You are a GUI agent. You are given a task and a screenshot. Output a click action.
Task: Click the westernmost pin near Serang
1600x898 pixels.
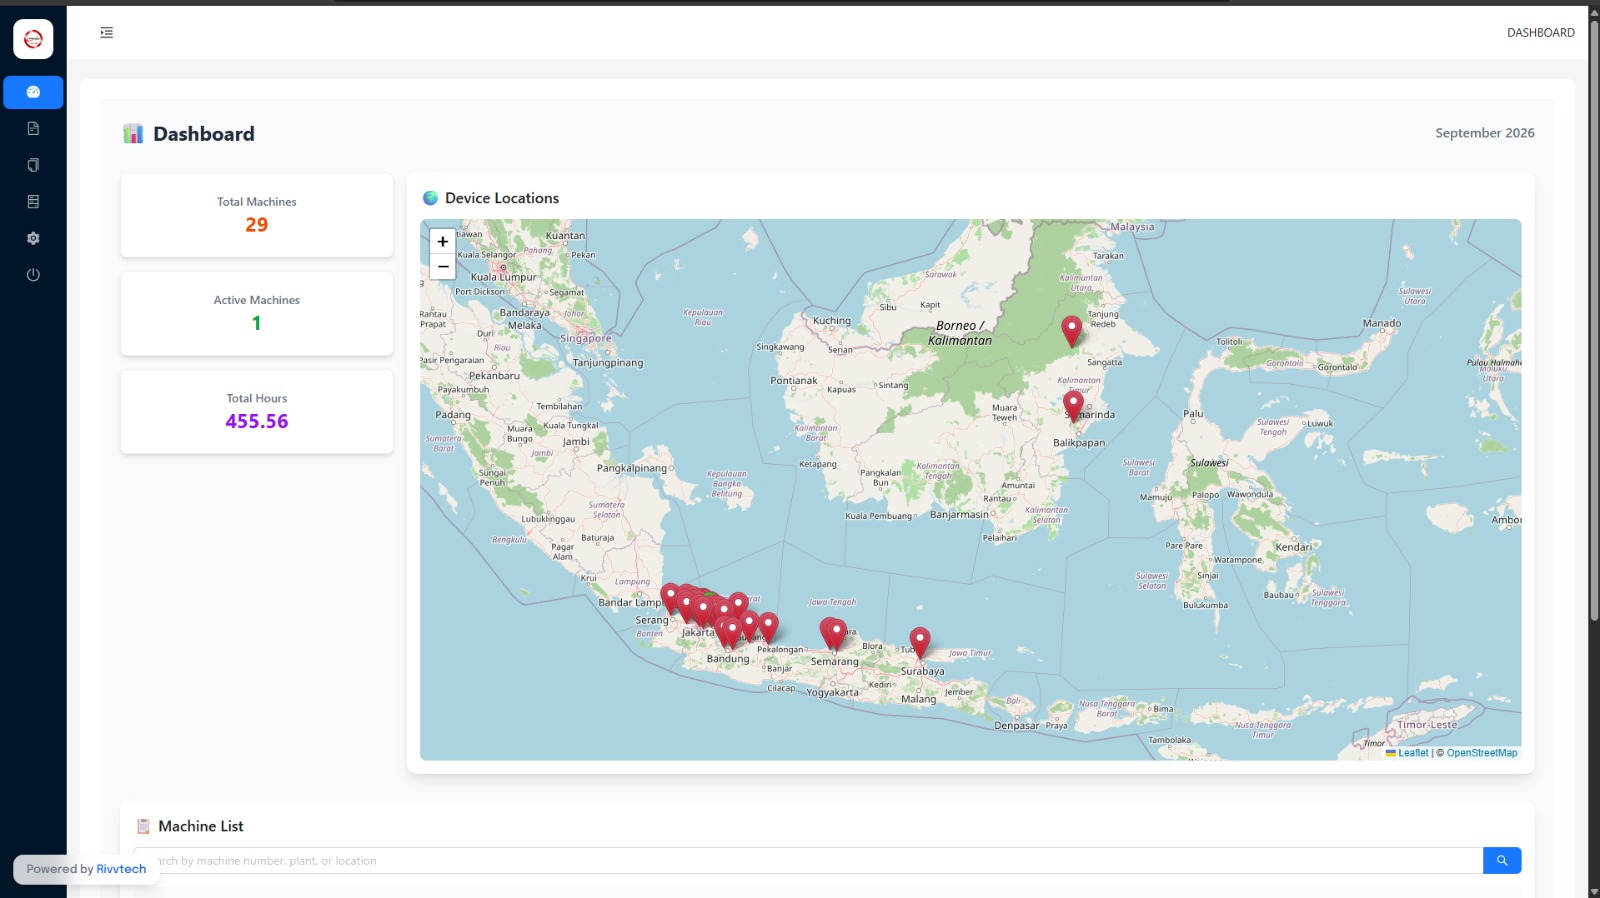tap(671, 598)
